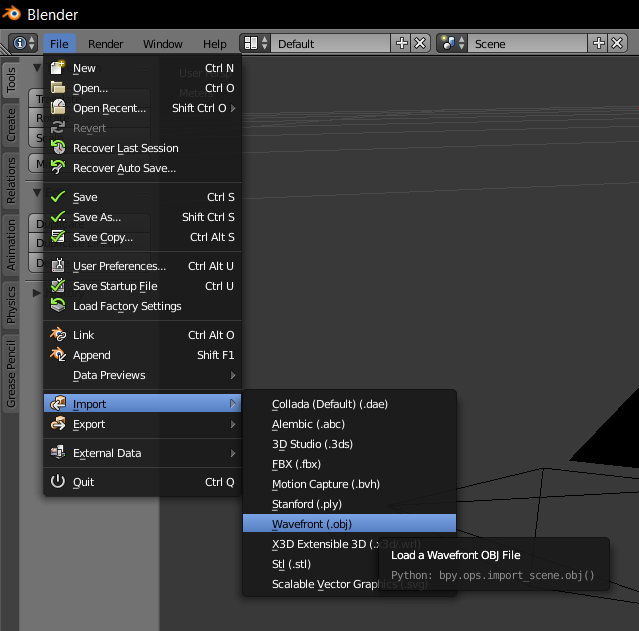Choose Stl (.stl) import
Screen dimensions: 639x631
point(310,564)
